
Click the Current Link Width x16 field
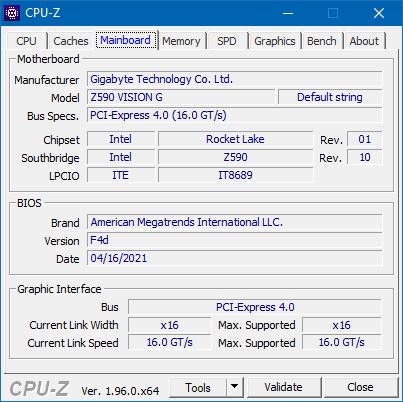point(170,325)
